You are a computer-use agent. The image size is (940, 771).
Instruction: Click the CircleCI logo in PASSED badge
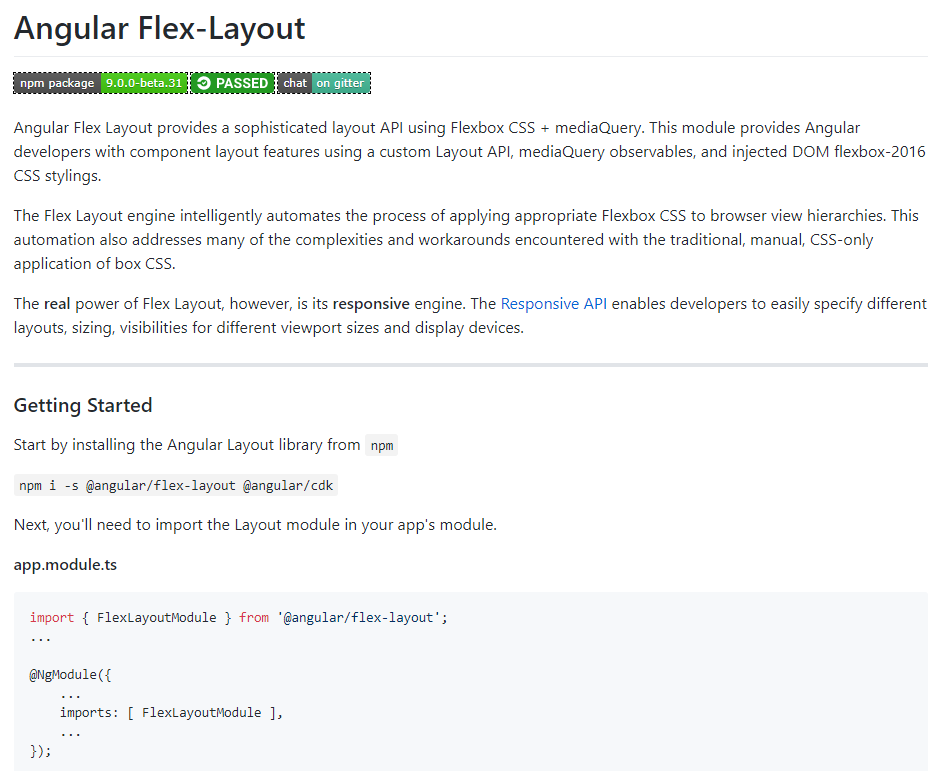pos(204,83)
